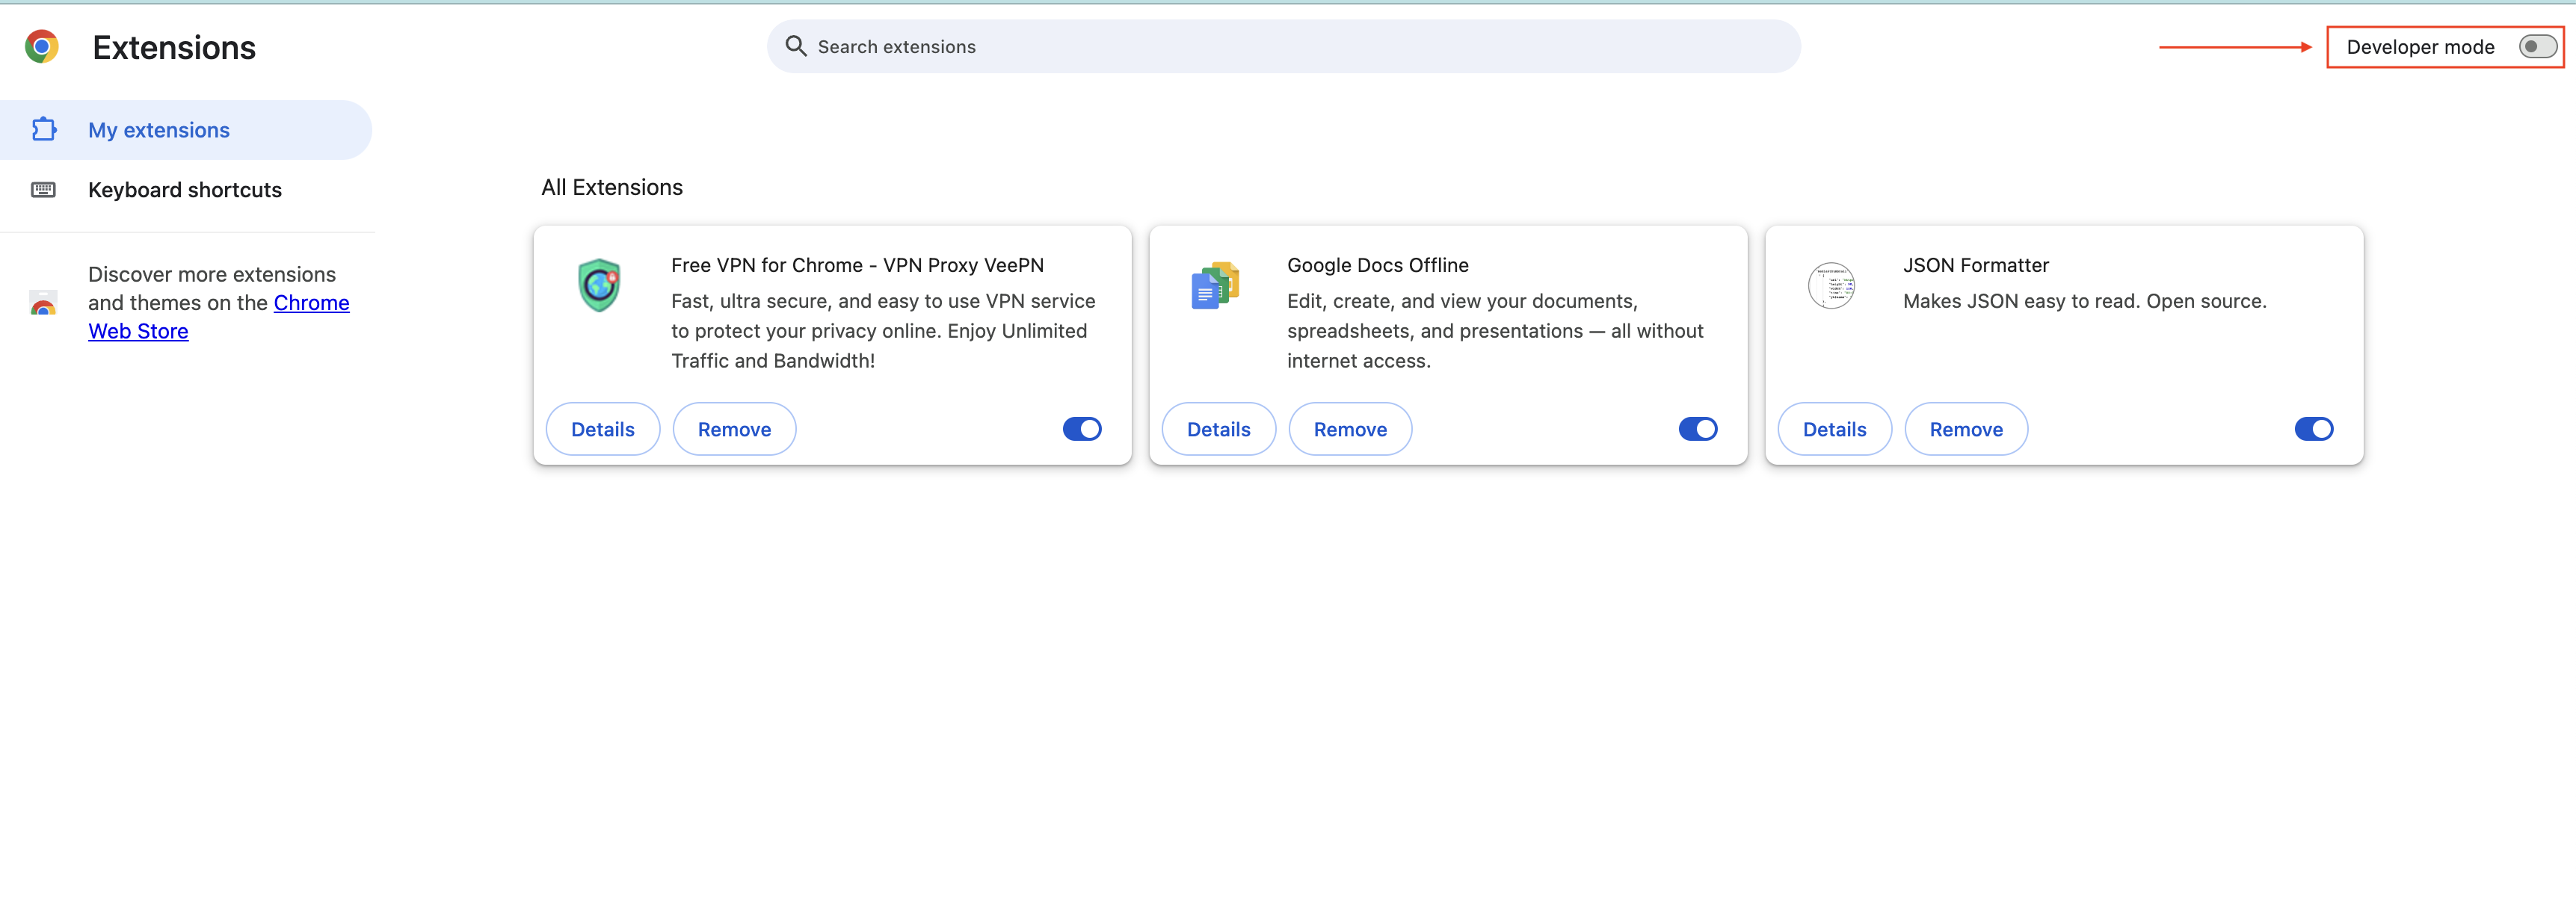Turn off Google Docs Offline toggle
This screenshot has height=922, width=2576.
(x=1698, y=429)
